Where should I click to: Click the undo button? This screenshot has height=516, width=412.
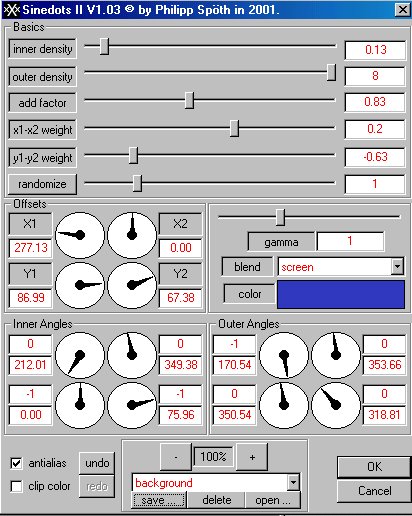coord(97,463)
